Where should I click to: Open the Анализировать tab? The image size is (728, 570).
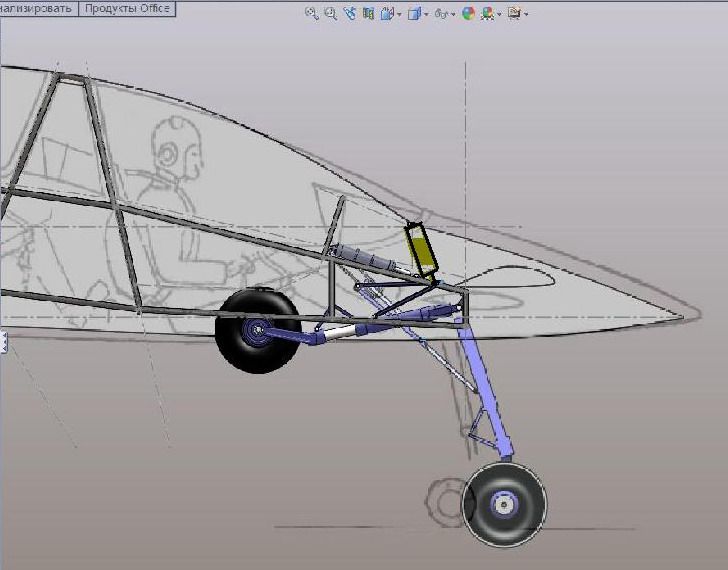37,8
